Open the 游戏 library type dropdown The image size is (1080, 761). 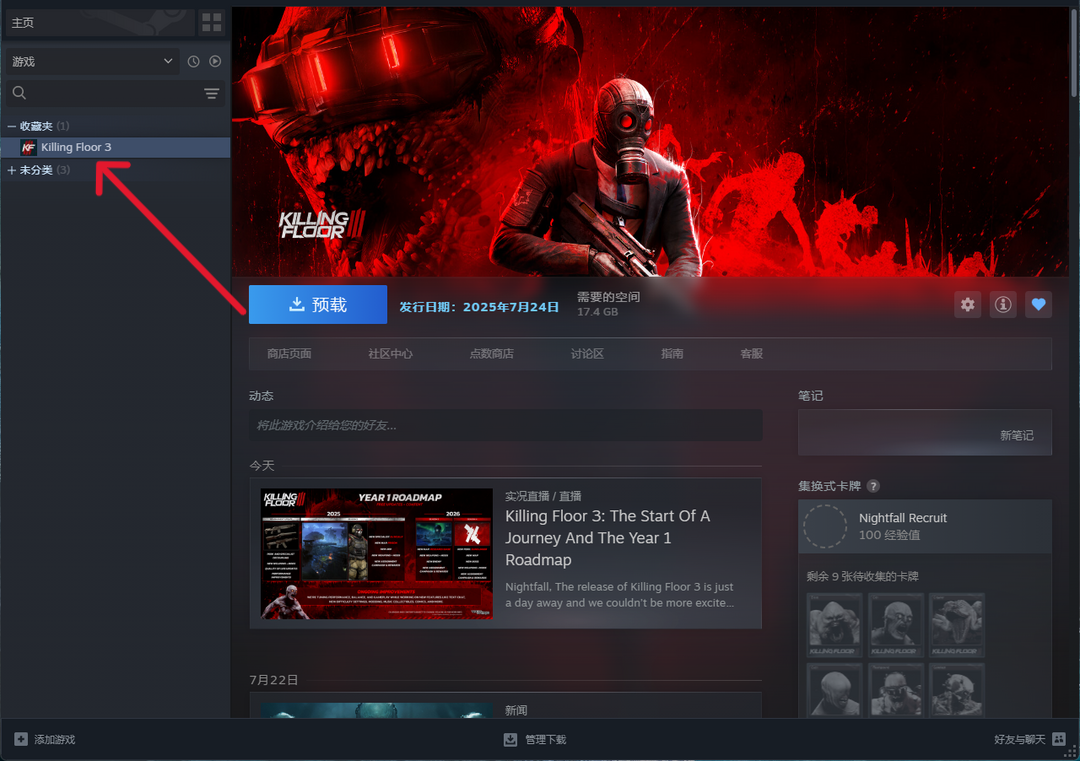tap(92, 62)
